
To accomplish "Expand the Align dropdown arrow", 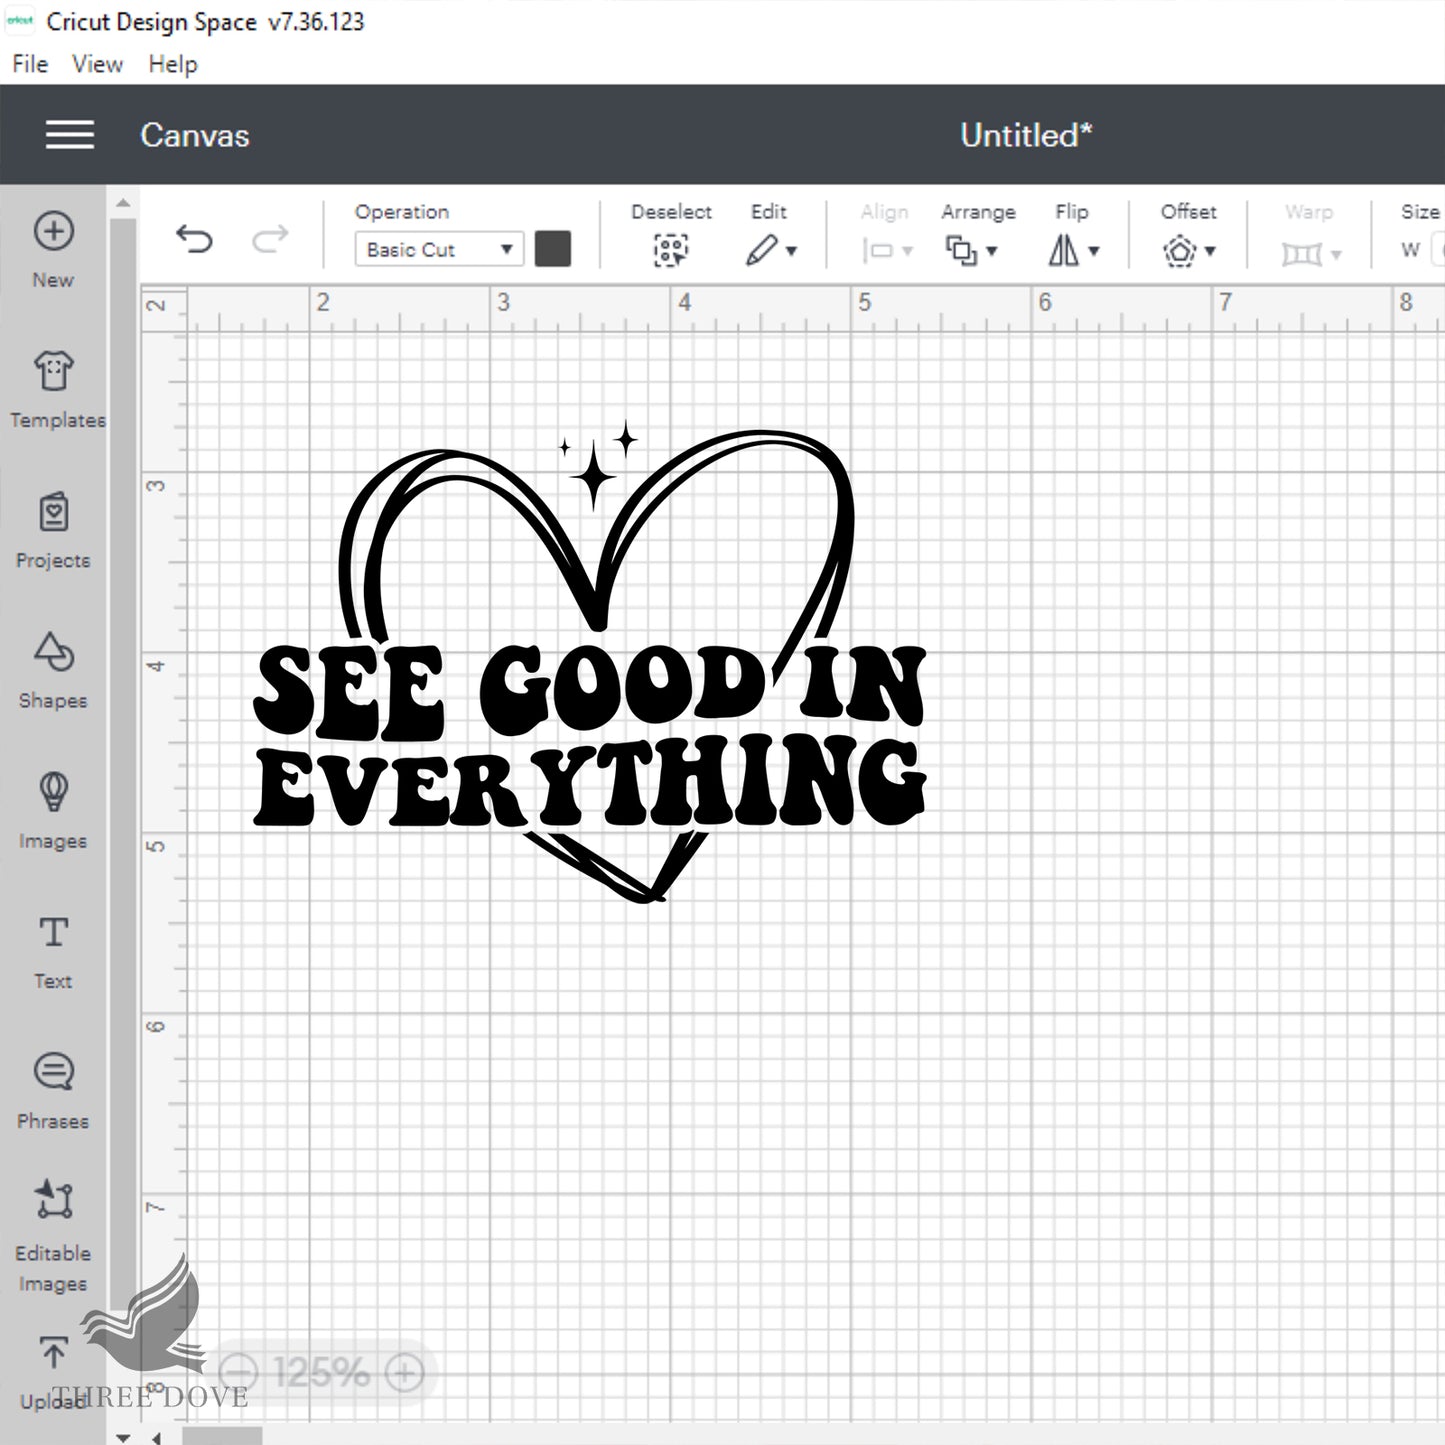I will click(908, 251).
